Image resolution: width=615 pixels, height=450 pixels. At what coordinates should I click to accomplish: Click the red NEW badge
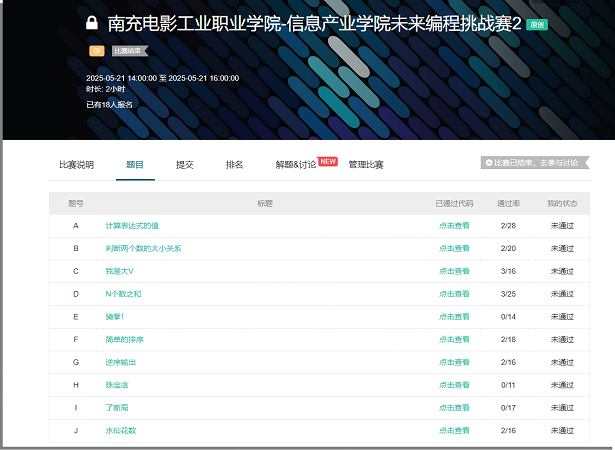(328, 162)
